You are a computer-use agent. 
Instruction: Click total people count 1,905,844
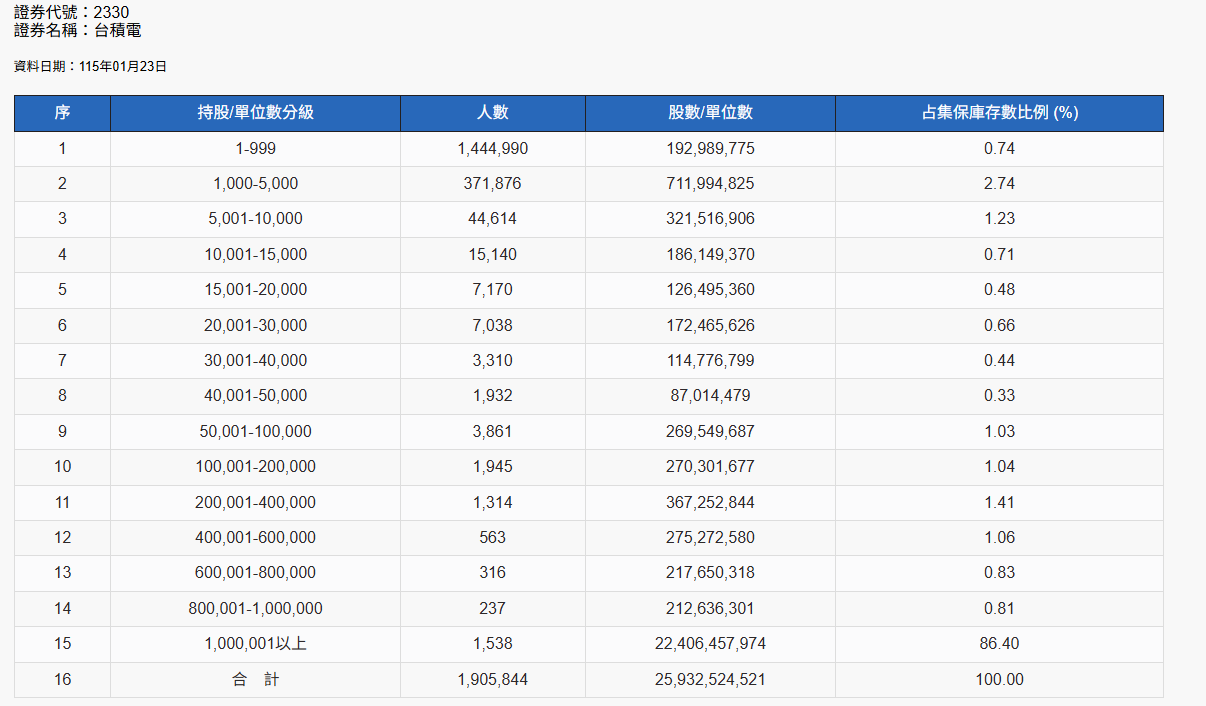[x=492, y=680]
